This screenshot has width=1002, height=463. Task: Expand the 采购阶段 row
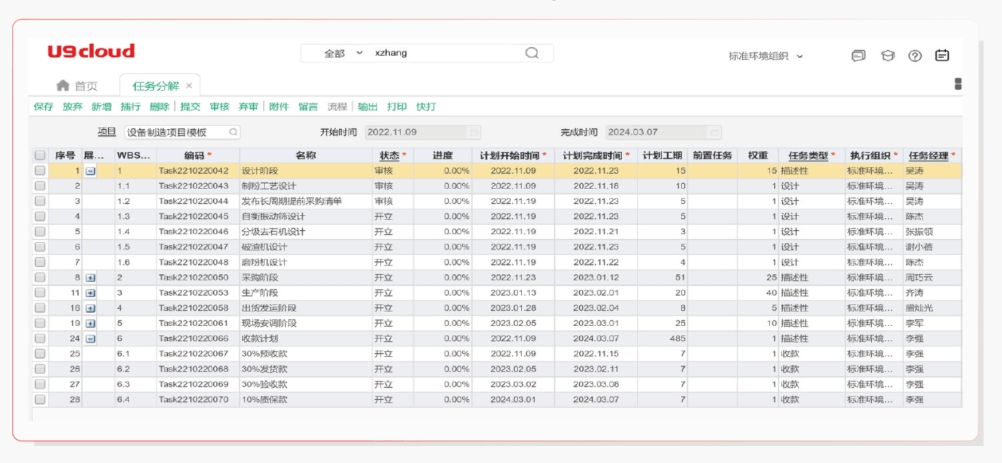(x=91, y=278)
